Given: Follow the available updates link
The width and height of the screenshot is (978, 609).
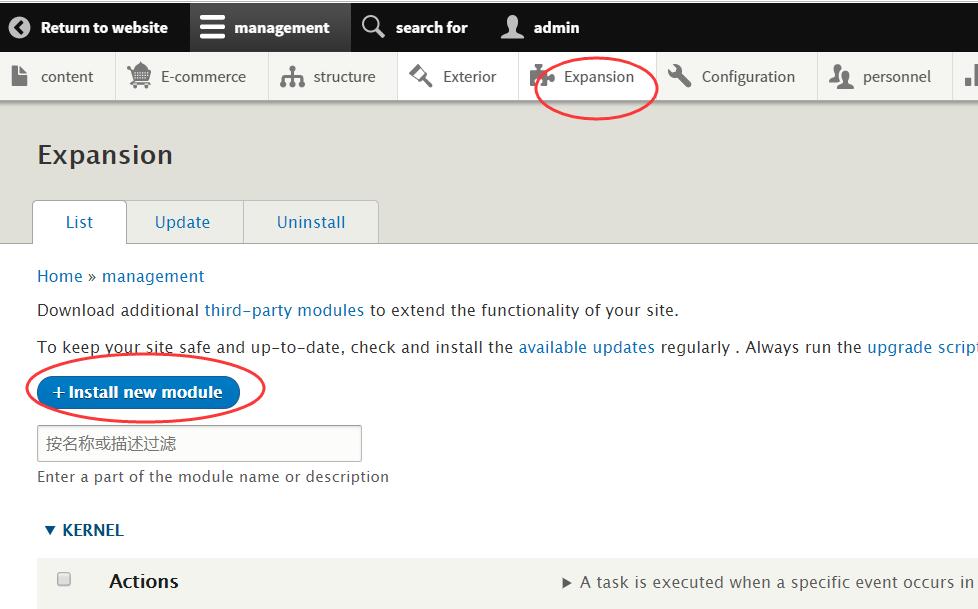Looking at the screenshot, I should 586,347.
